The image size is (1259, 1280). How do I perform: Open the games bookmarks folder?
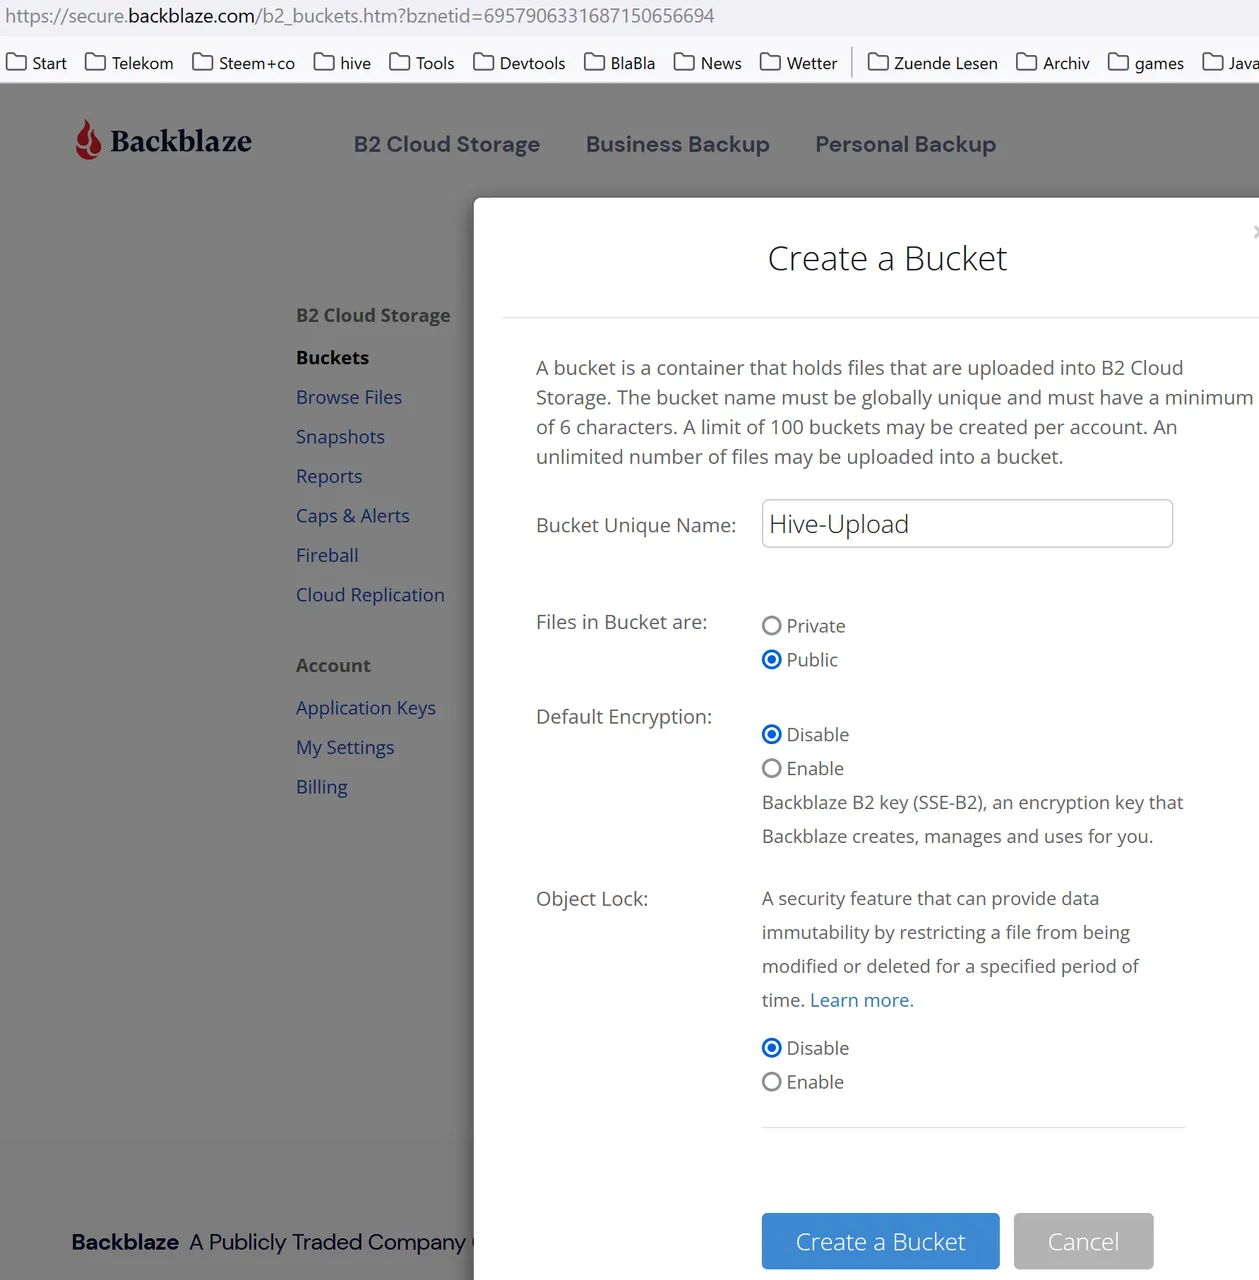coord(1145,63)
